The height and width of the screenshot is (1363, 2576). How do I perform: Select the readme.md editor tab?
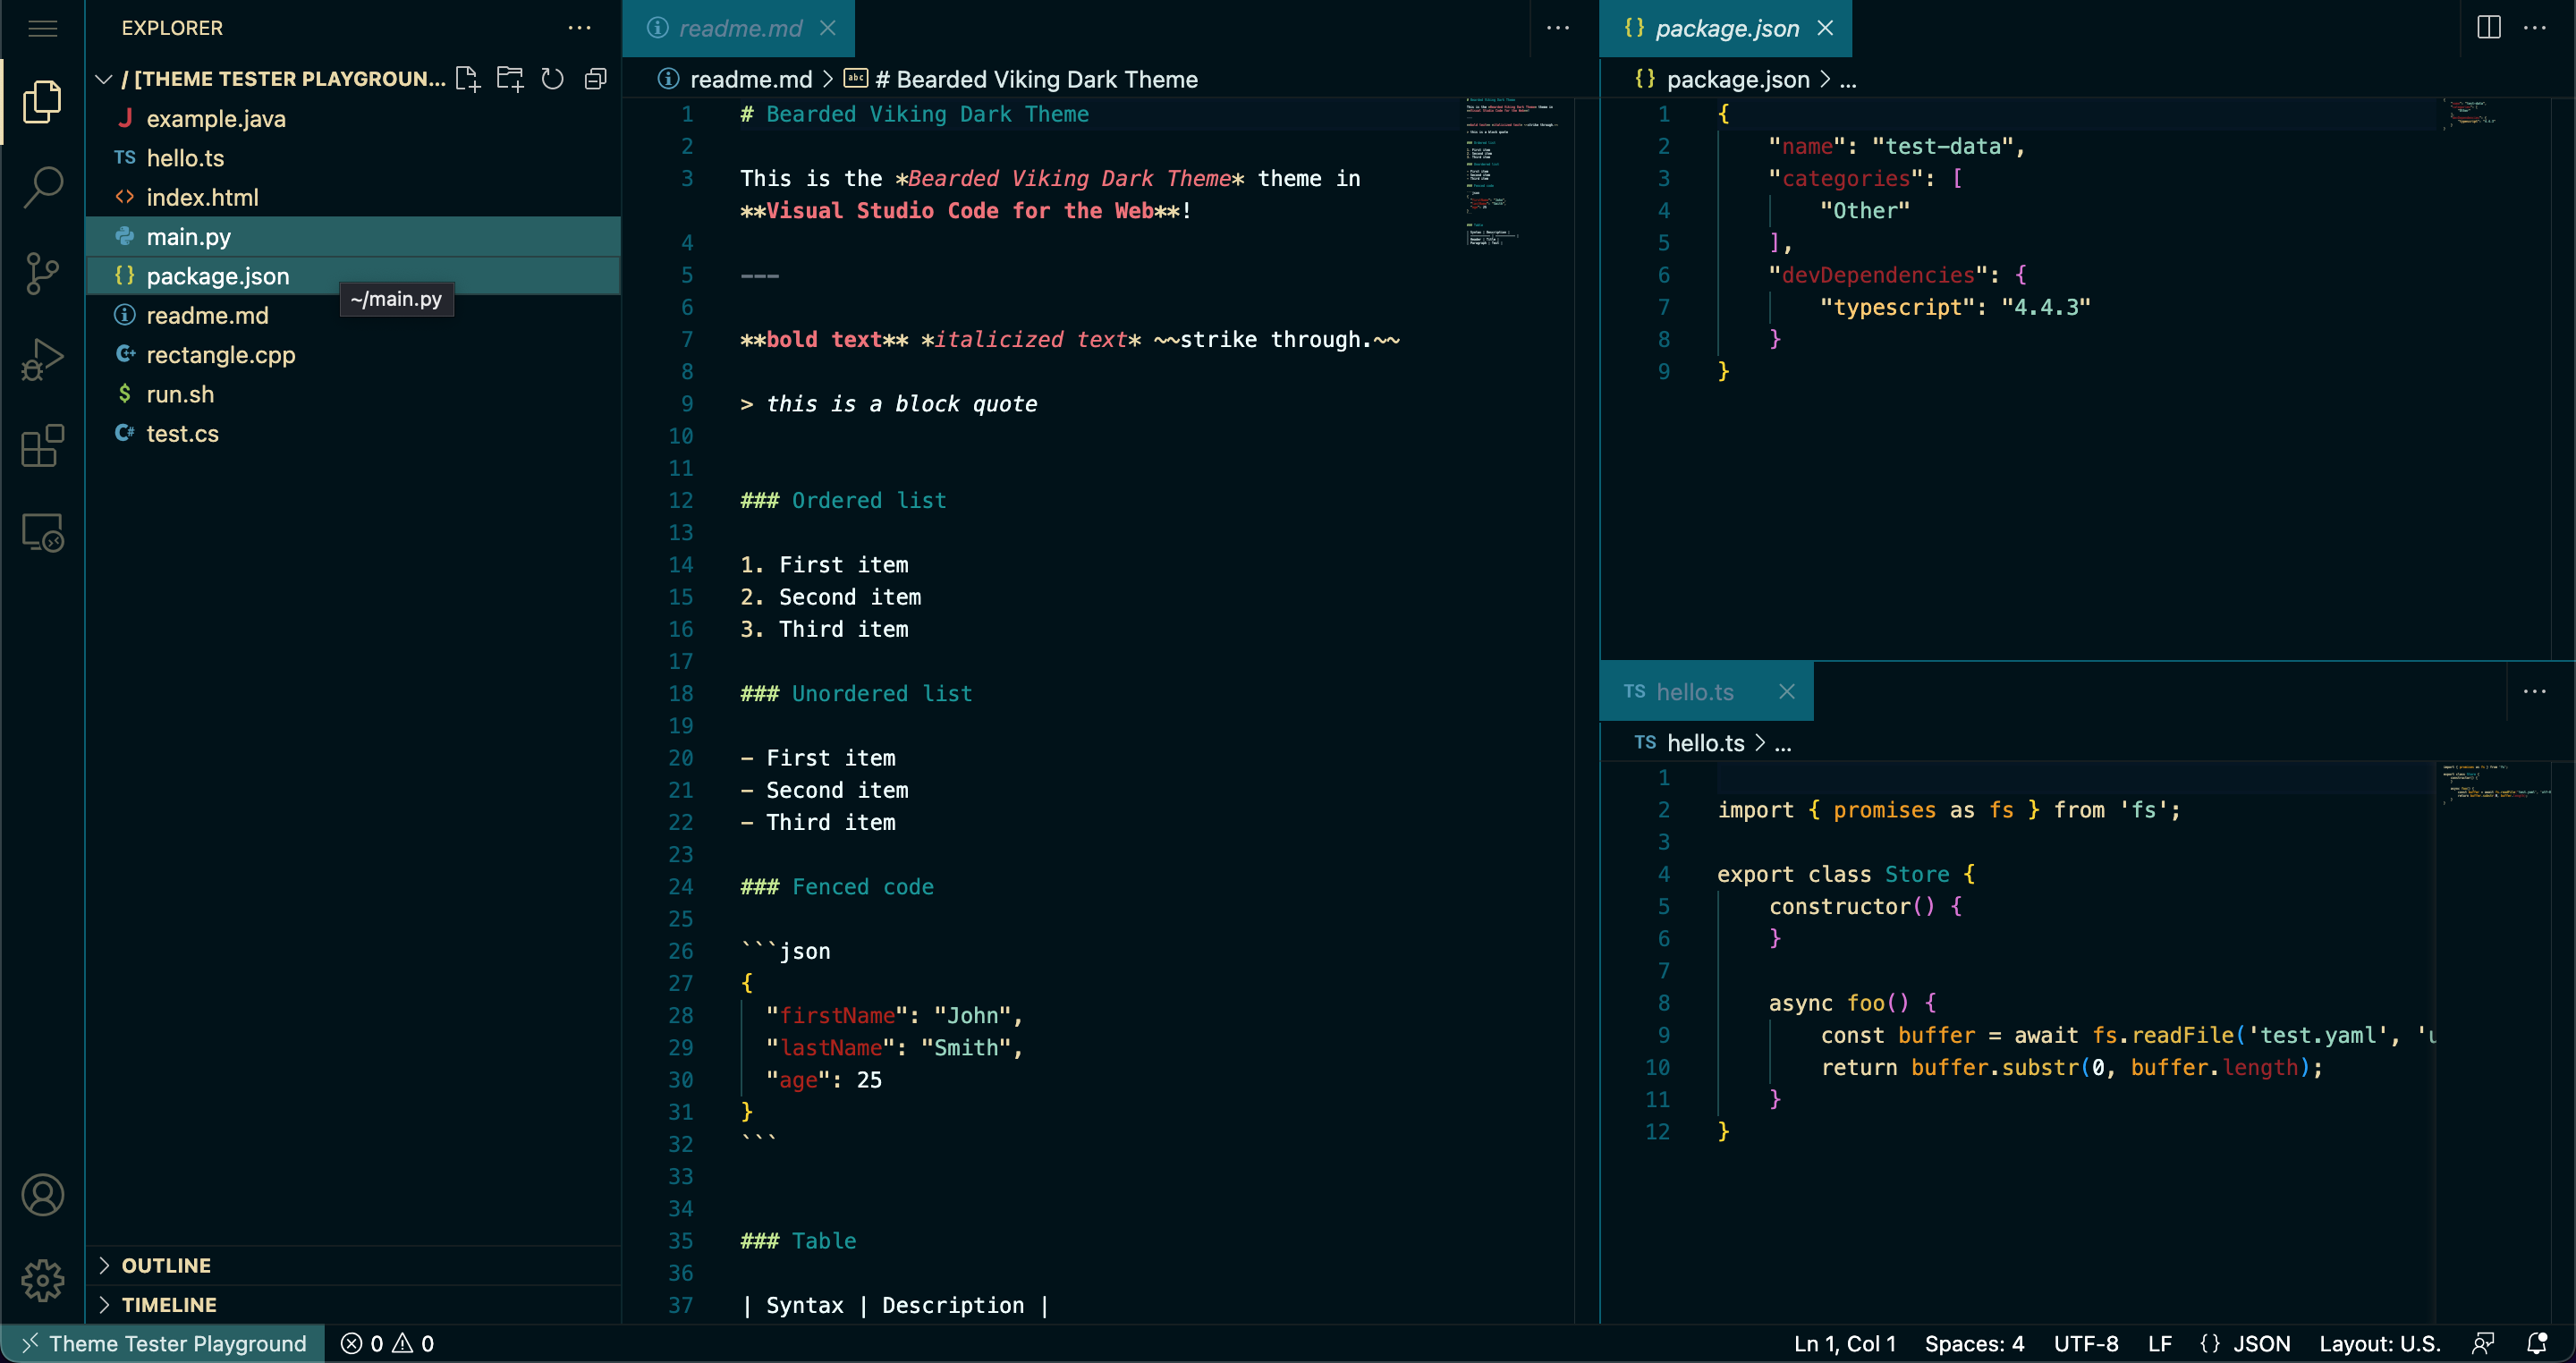(739, 28)
